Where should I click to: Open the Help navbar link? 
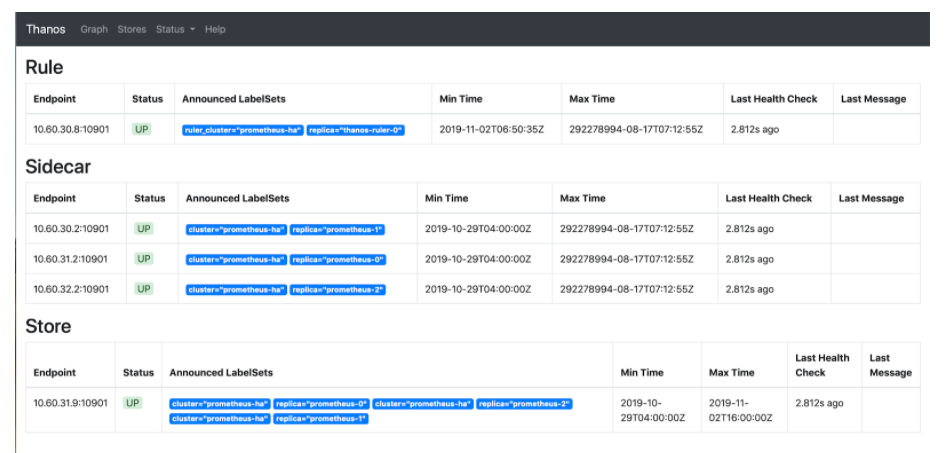215,29
